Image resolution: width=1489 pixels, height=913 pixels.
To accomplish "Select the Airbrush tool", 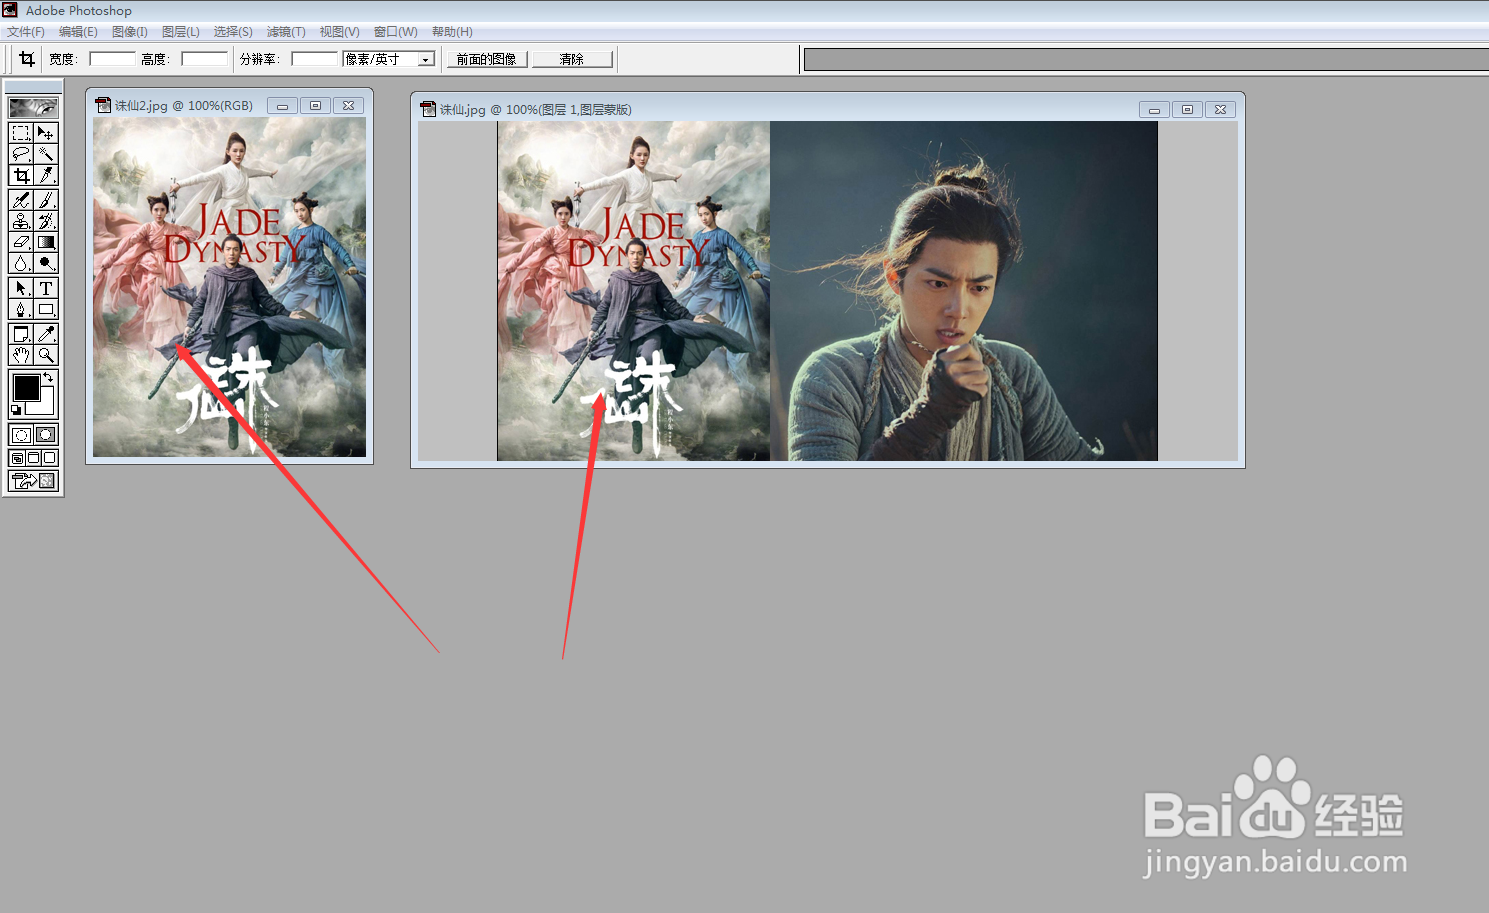I will tap(21, 200).
